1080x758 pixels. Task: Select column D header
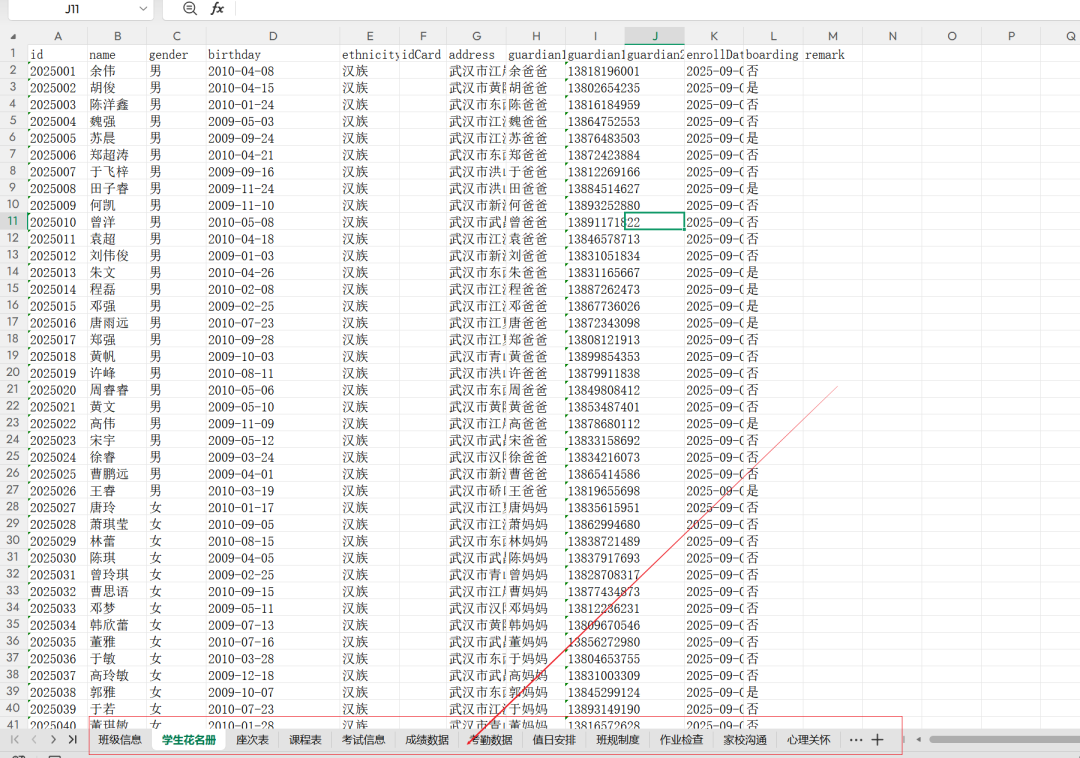273,36
